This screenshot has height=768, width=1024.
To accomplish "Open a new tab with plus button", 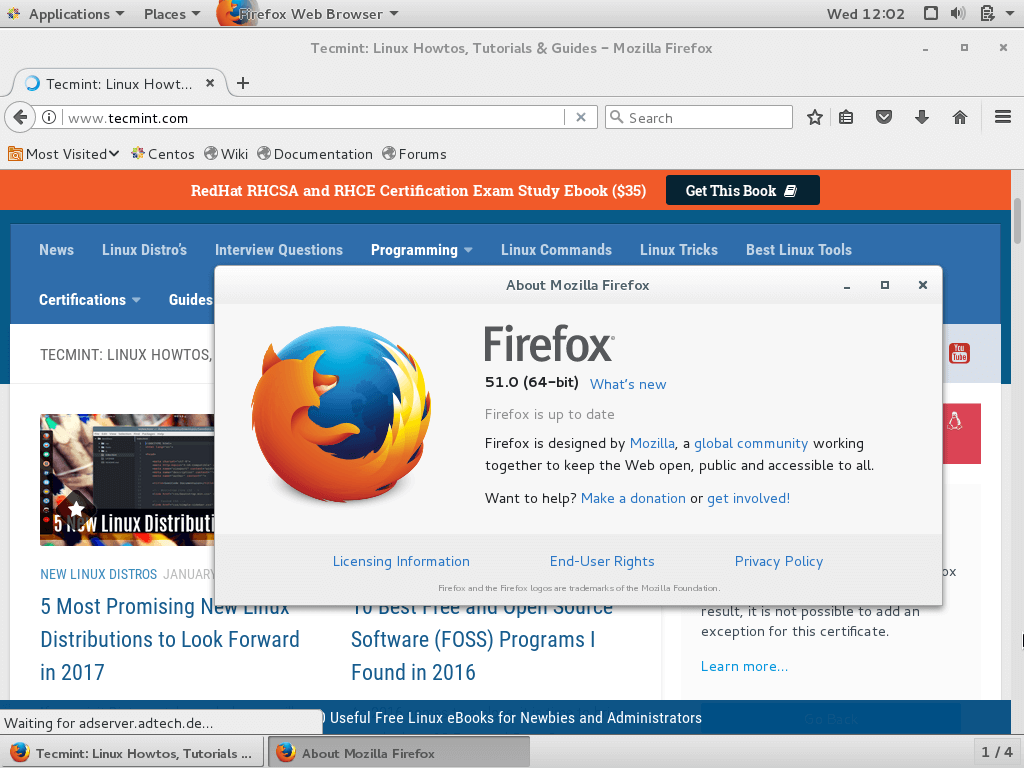I will point(243,83).
